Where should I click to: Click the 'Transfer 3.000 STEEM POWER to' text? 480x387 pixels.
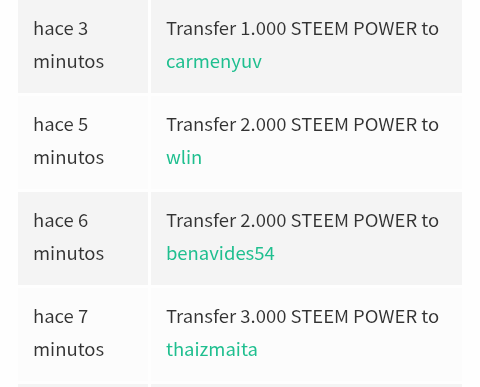302,317
